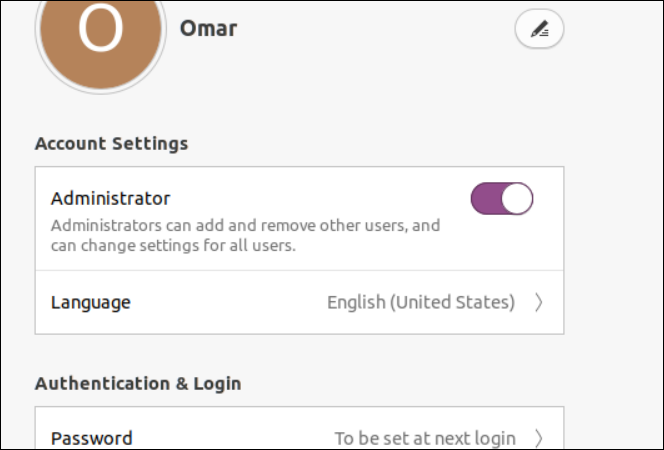This screenshot has width=664, height=450.
Task: Click the Administrator label
Action: coord(111,199)
